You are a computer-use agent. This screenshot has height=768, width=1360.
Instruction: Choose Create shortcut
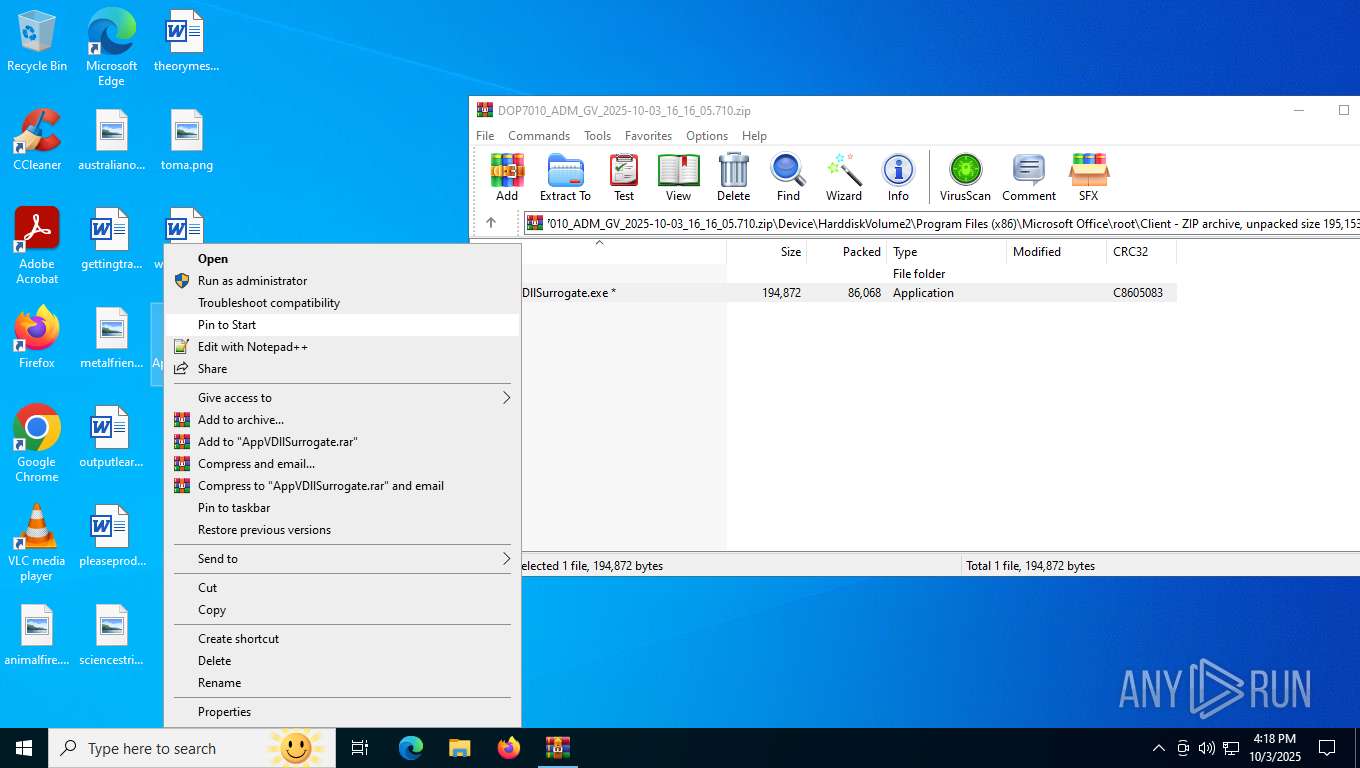(342, 639)
